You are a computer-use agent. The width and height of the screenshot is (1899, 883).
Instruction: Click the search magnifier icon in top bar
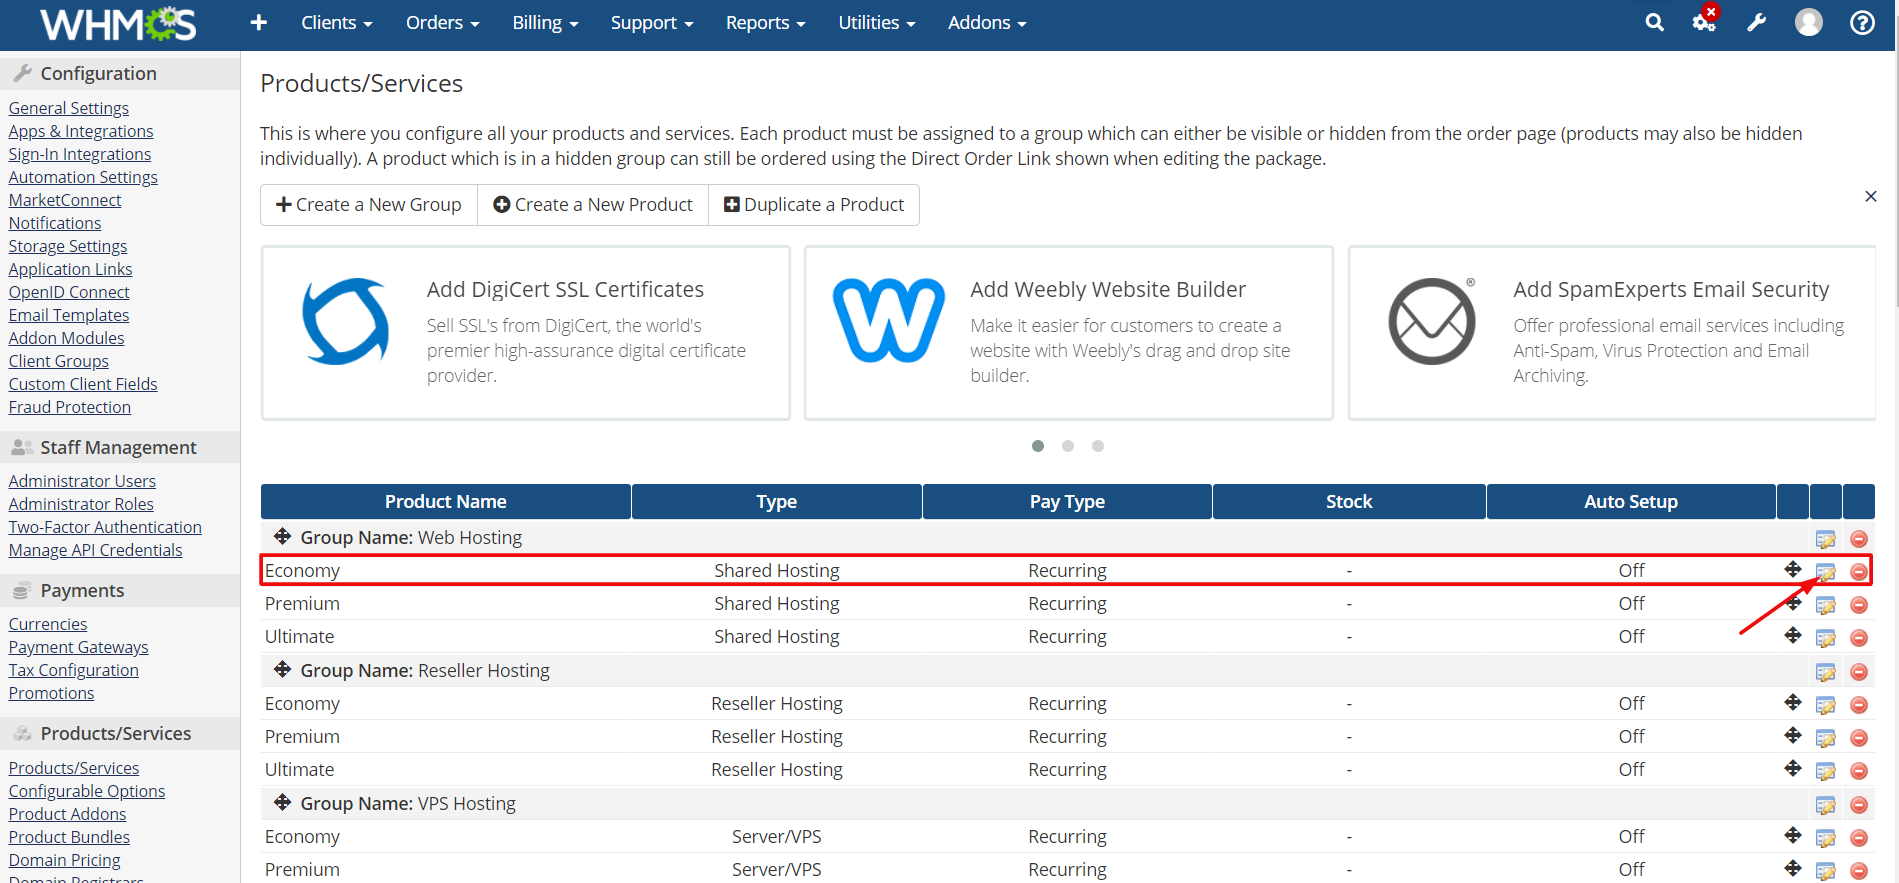(x=1654, y=23)
